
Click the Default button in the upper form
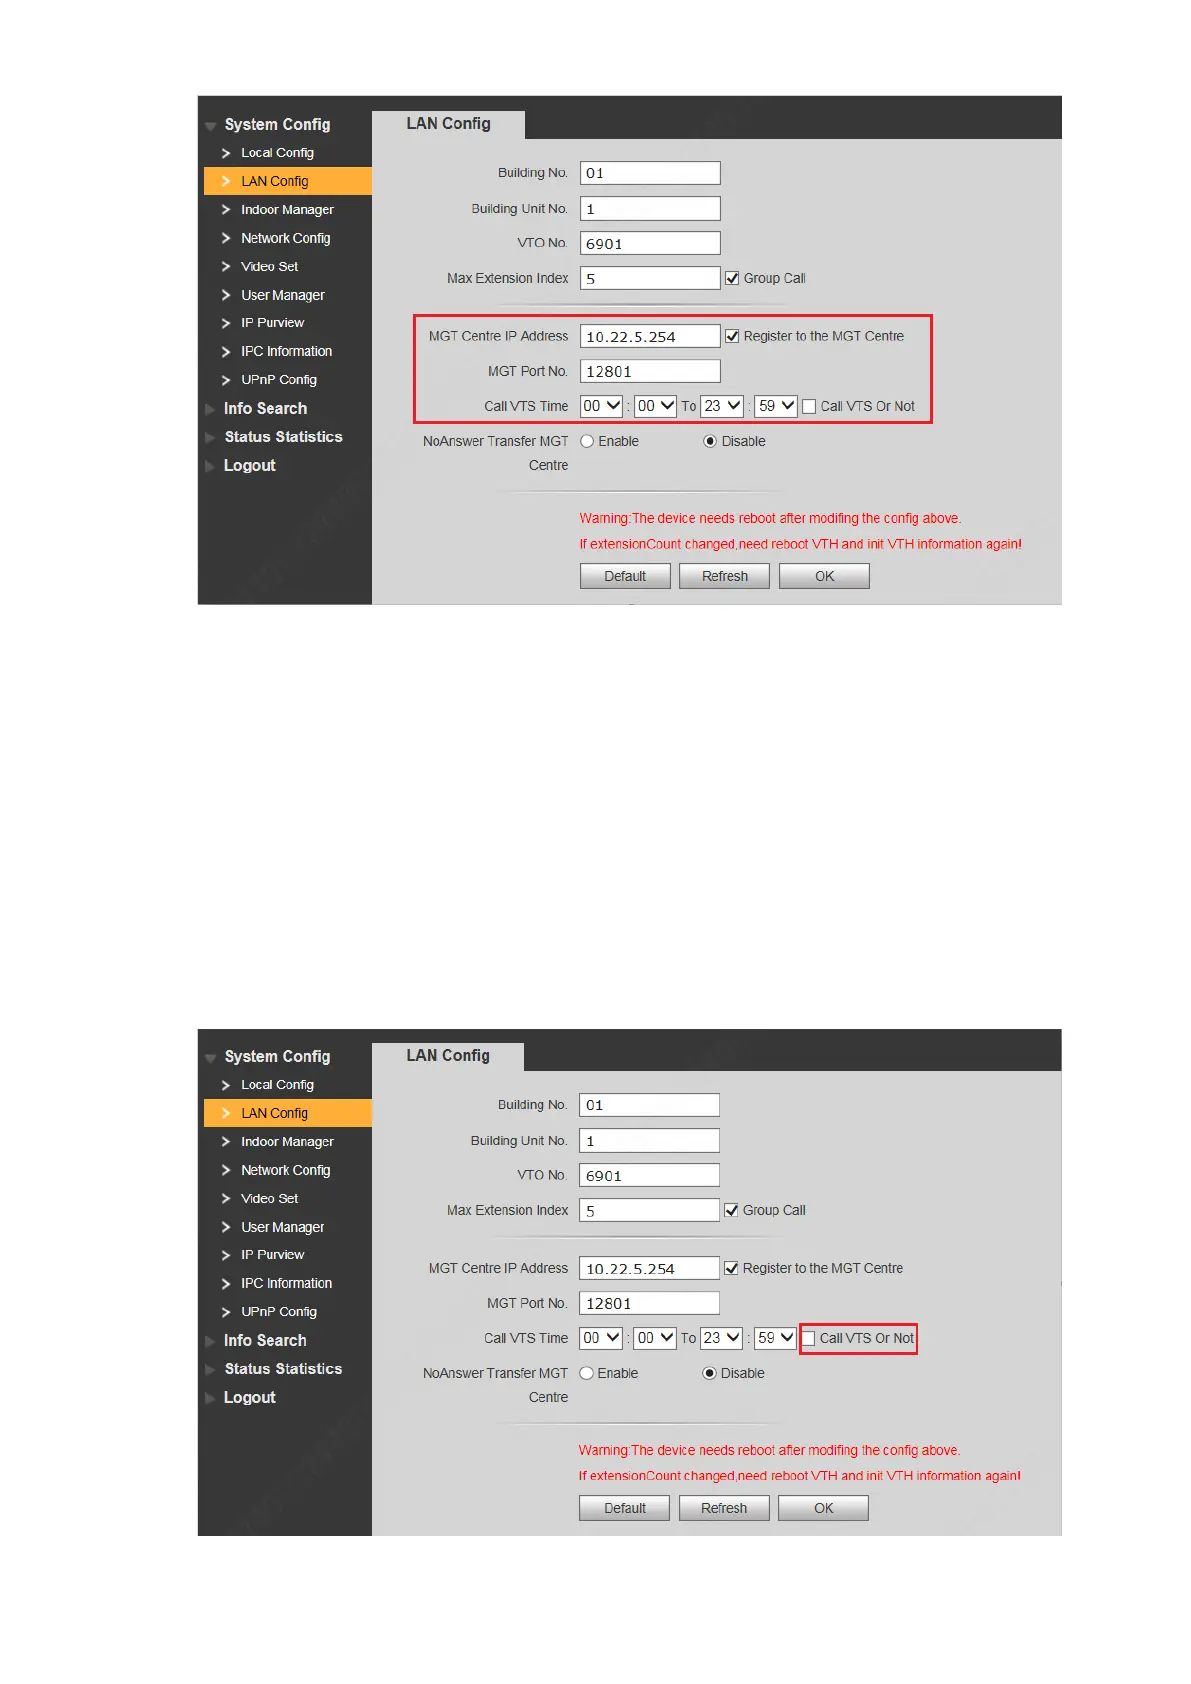[625, 576]
